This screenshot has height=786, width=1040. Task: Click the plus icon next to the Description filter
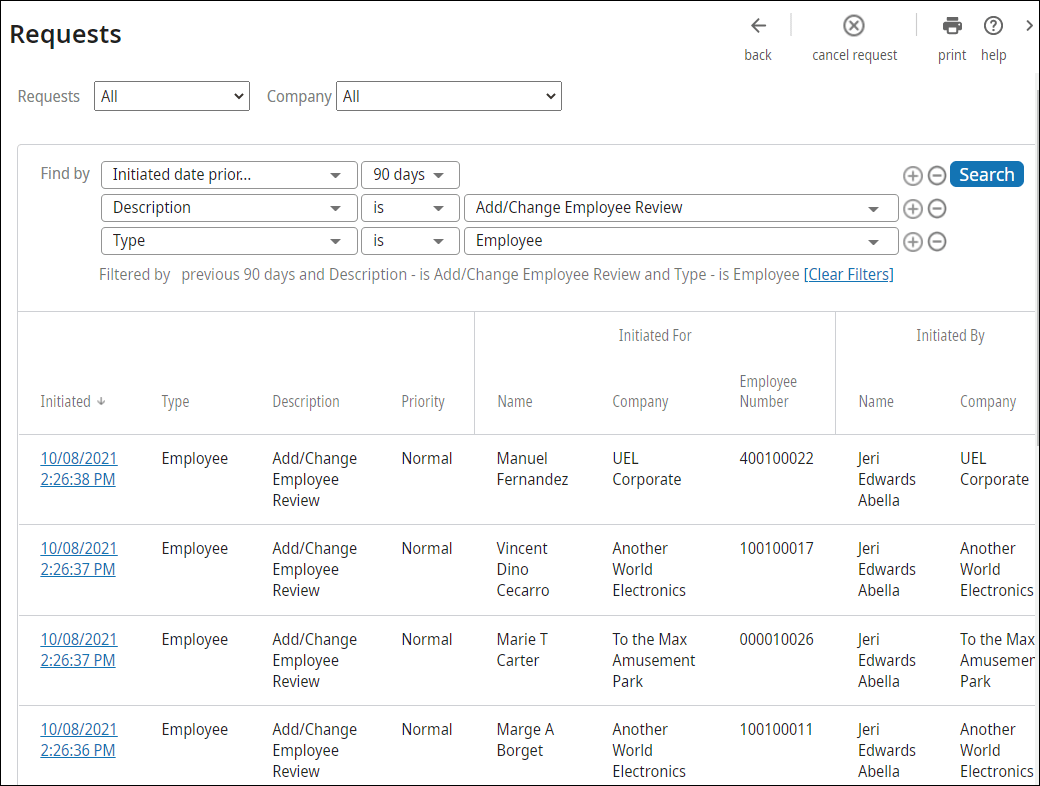click(x=913, y=208)
